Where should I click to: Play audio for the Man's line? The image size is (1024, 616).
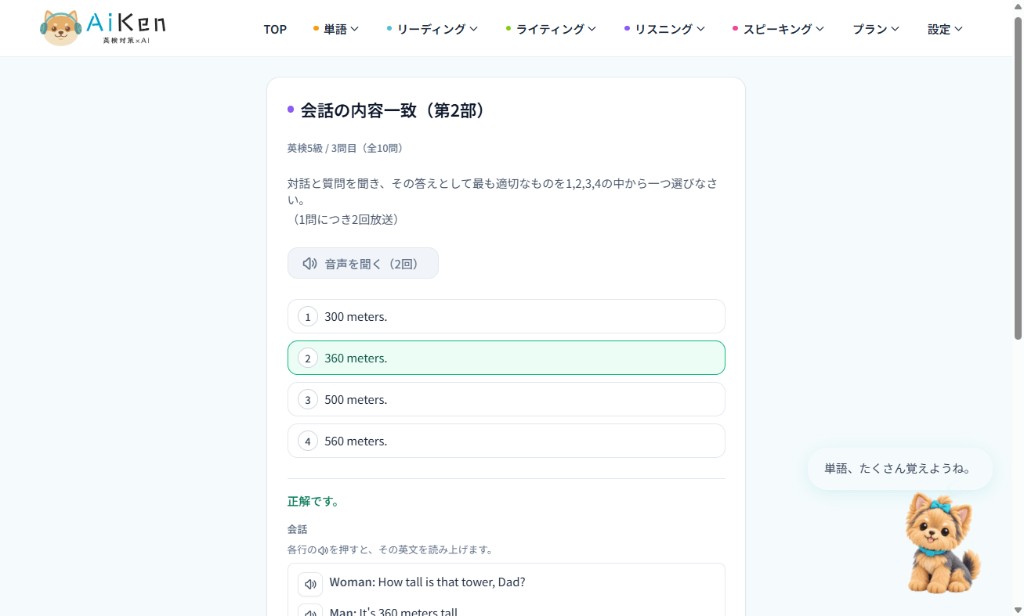[x=310, y=611]
